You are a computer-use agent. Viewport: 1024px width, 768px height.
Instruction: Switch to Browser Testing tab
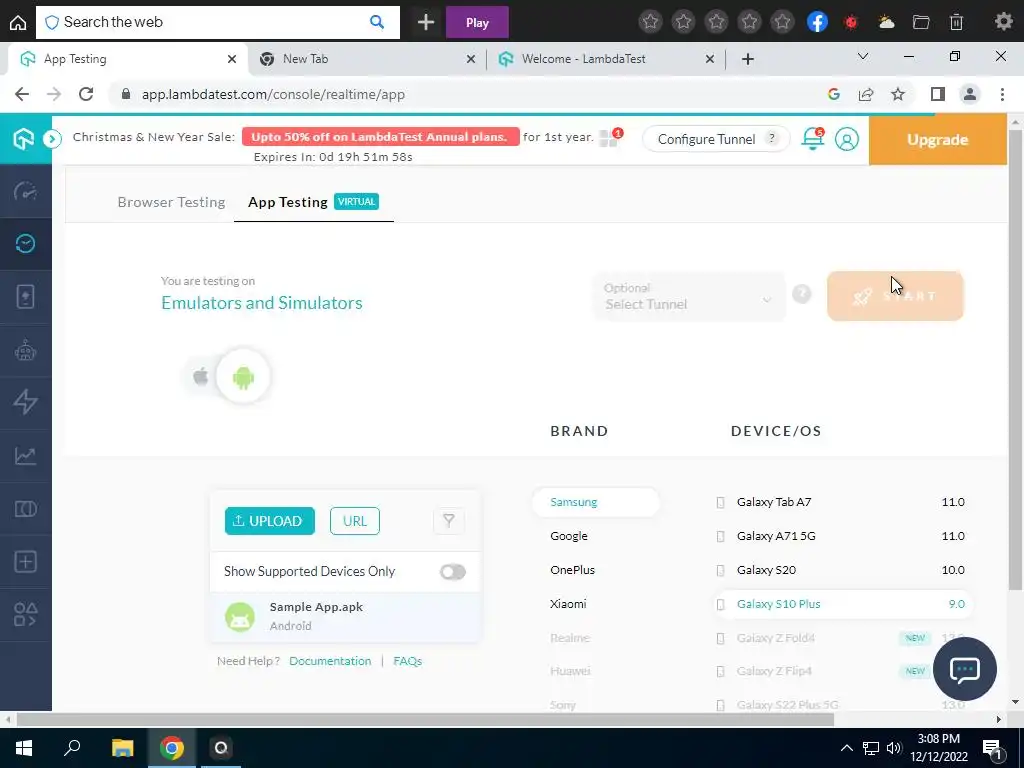(171, 202)
